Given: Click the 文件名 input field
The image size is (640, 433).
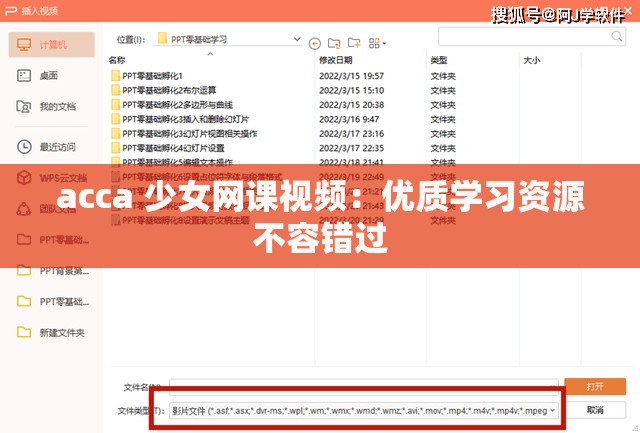Looking at the screenshot, I should click(x=364, y=386).
